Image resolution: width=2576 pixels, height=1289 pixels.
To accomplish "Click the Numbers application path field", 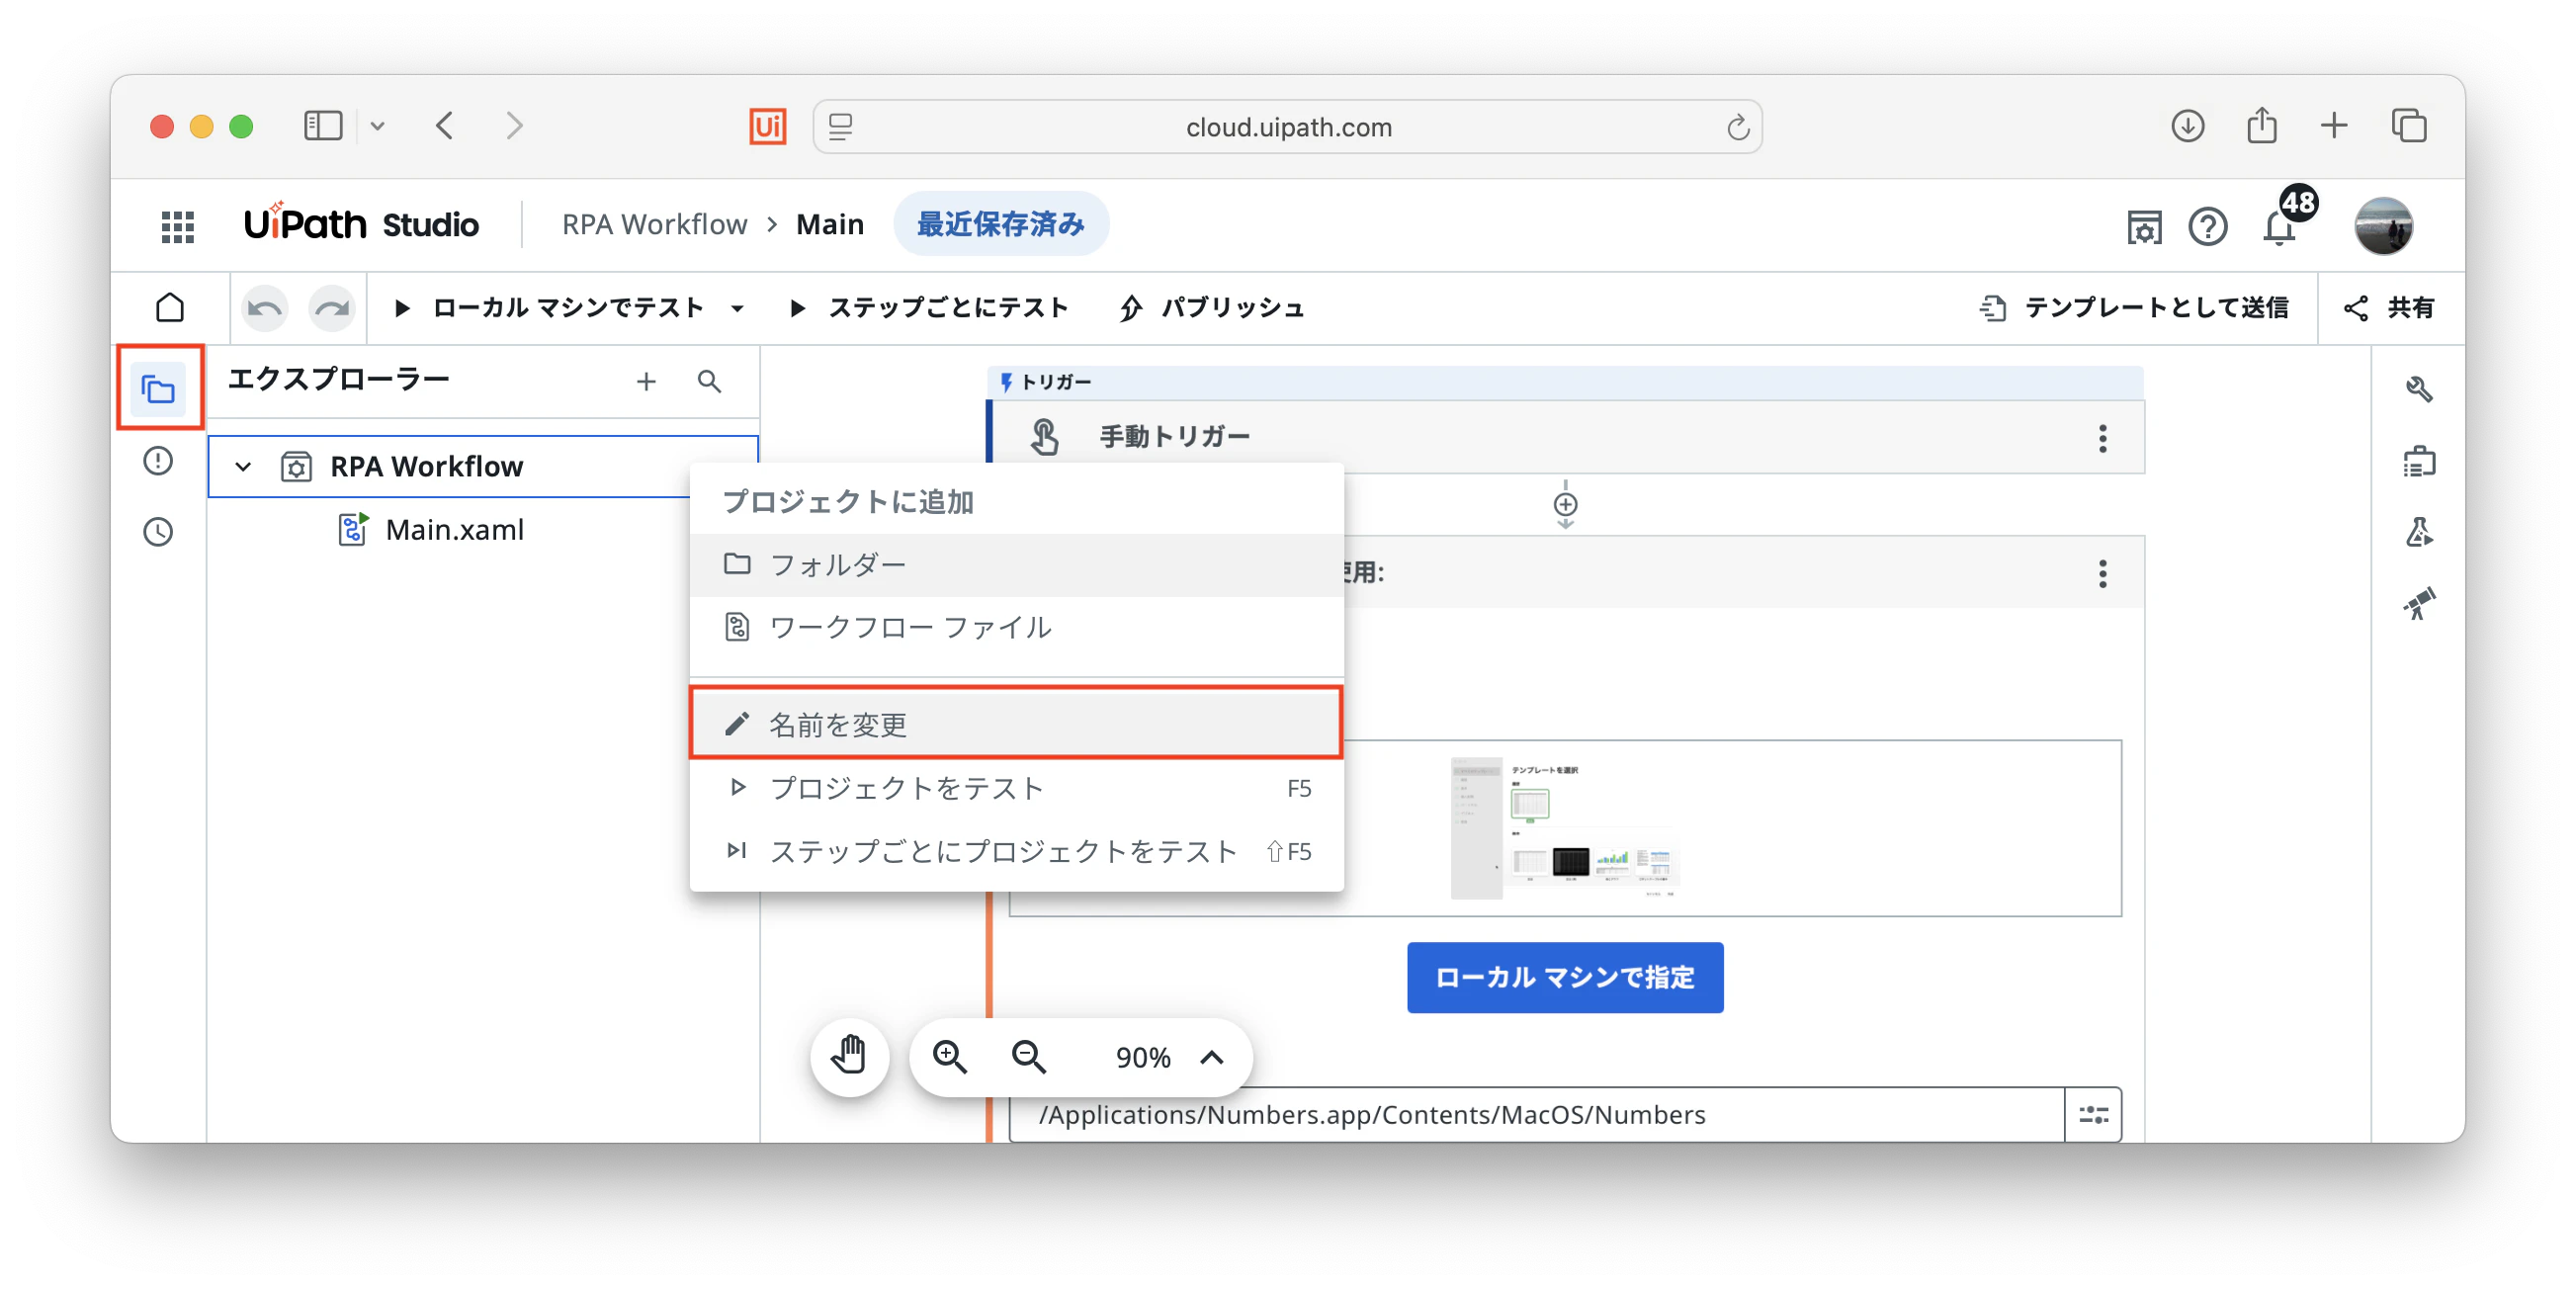I will pos(1536,1114).
